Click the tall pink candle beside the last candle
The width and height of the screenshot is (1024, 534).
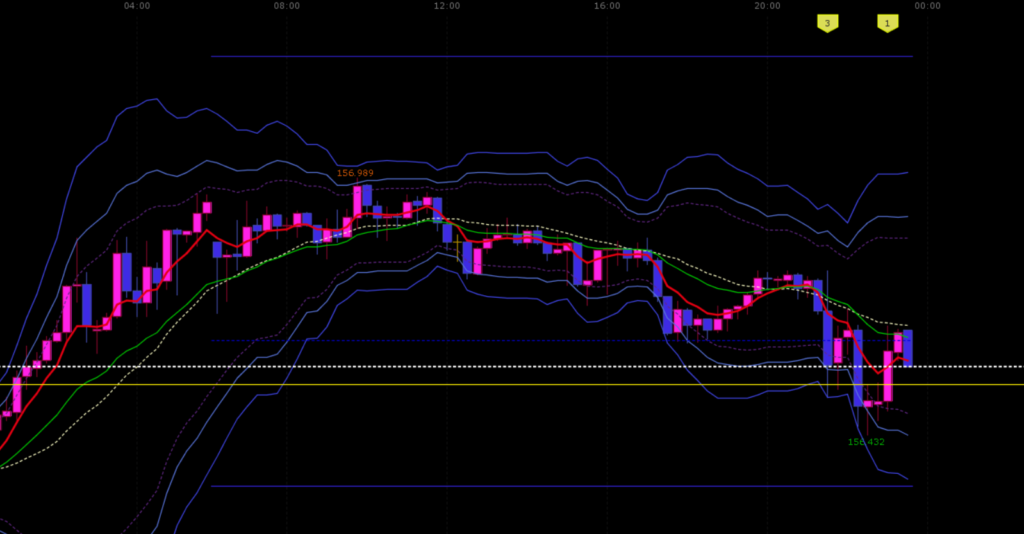[888, 376]
